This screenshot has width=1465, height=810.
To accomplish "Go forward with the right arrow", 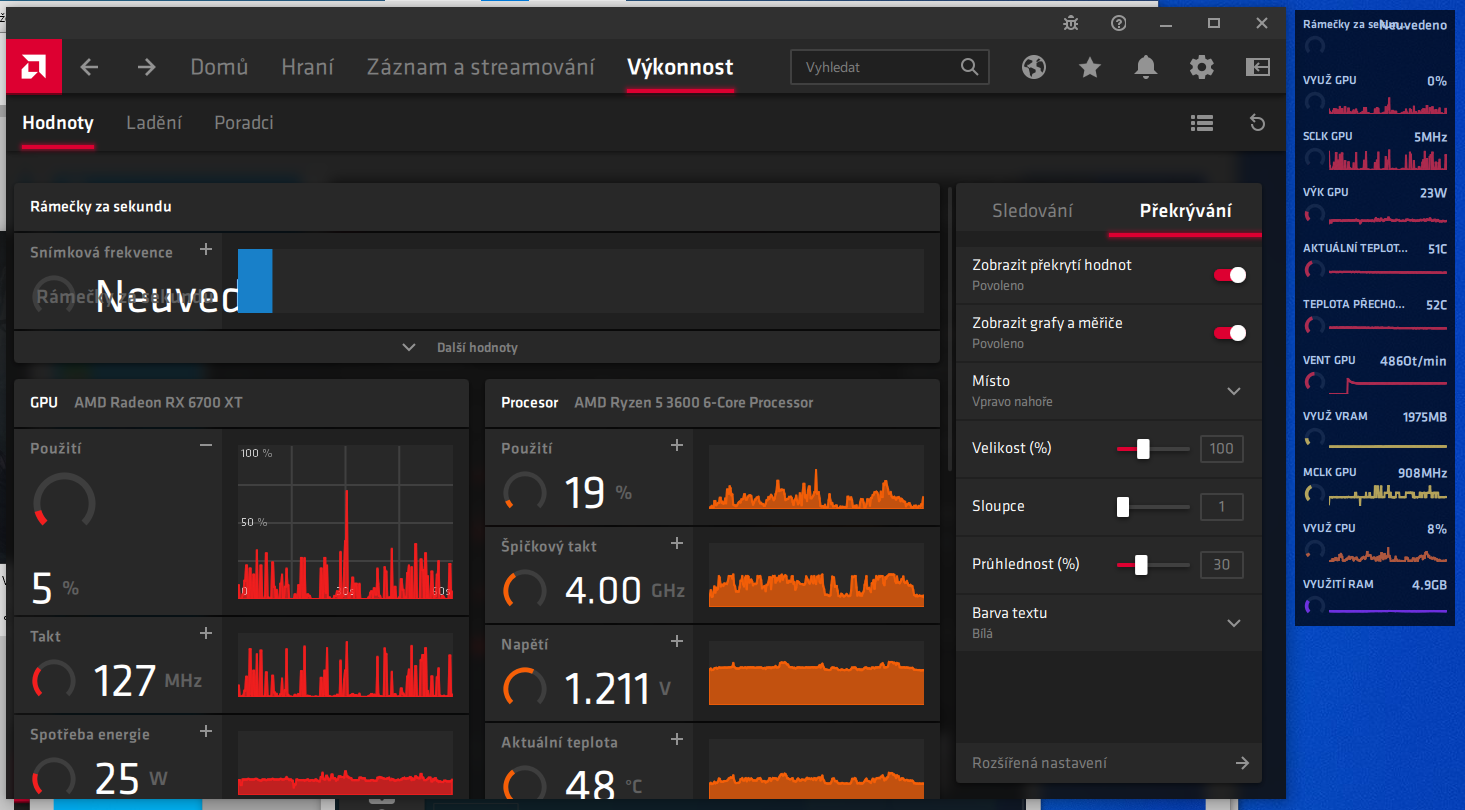I will tap(147, 67).
